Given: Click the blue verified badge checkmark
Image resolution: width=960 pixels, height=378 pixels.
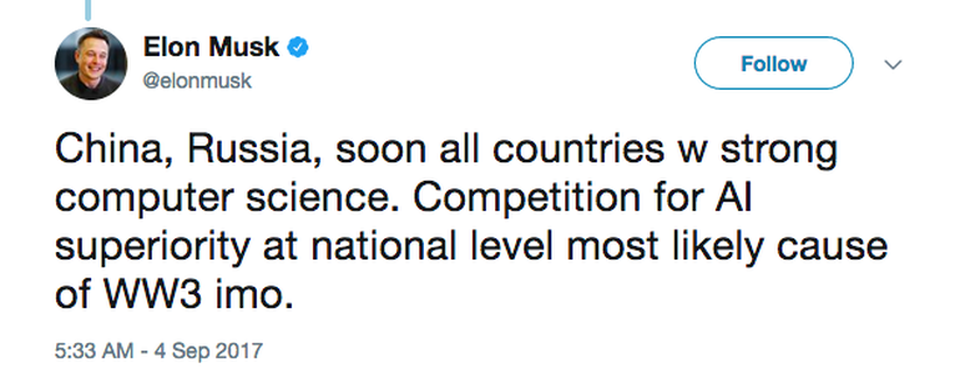Looking at the screenshot, I should pyautogui.click(x=298, y=47).
